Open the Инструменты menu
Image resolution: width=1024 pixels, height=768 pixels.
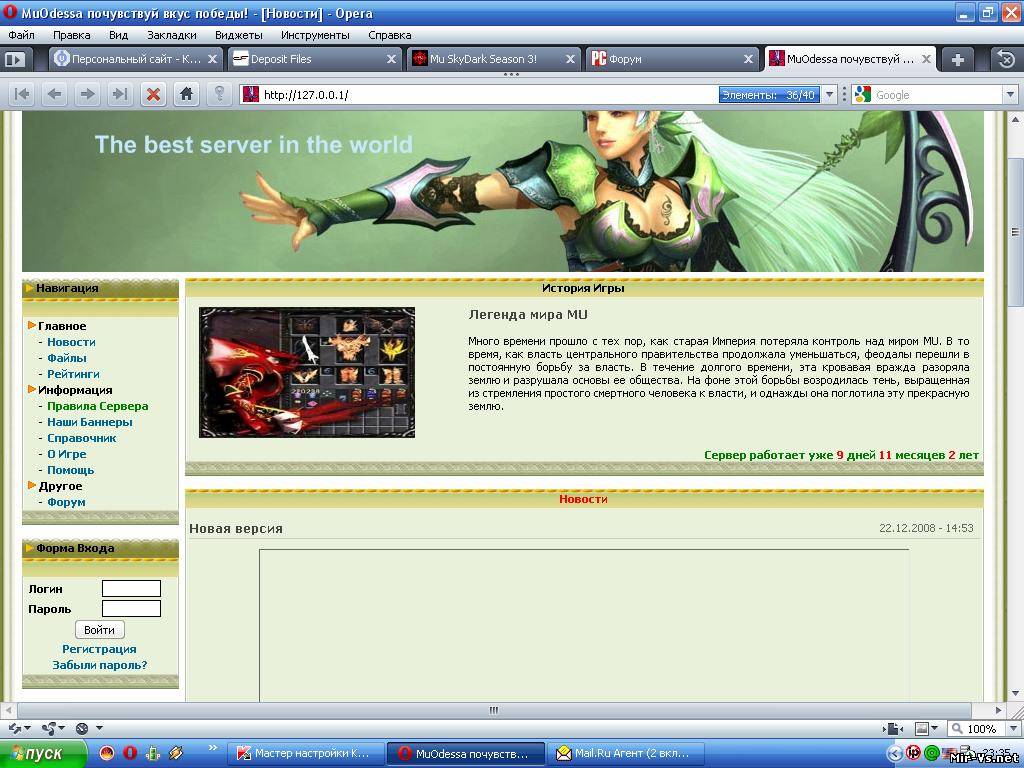click(315, 35)
